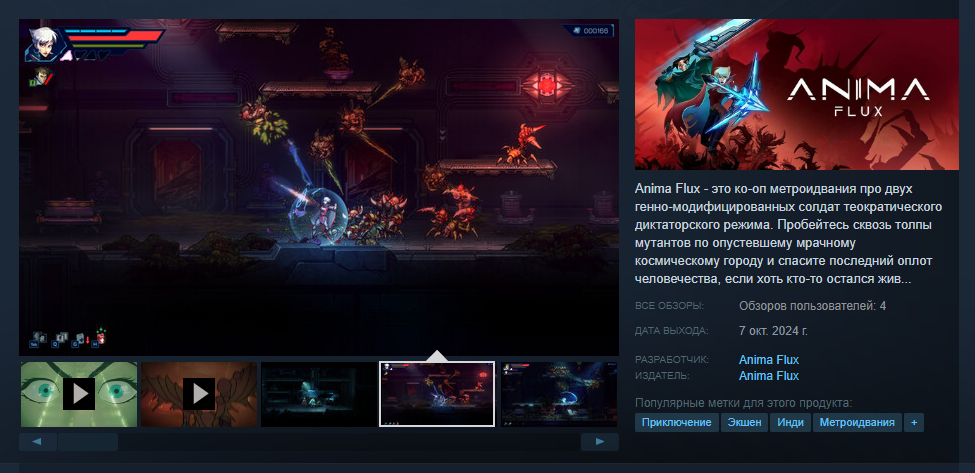This screenshot has height=473, width=975.
Task: Click the thumbnail strip scrollbar handle
Action: tap(87, 442)
